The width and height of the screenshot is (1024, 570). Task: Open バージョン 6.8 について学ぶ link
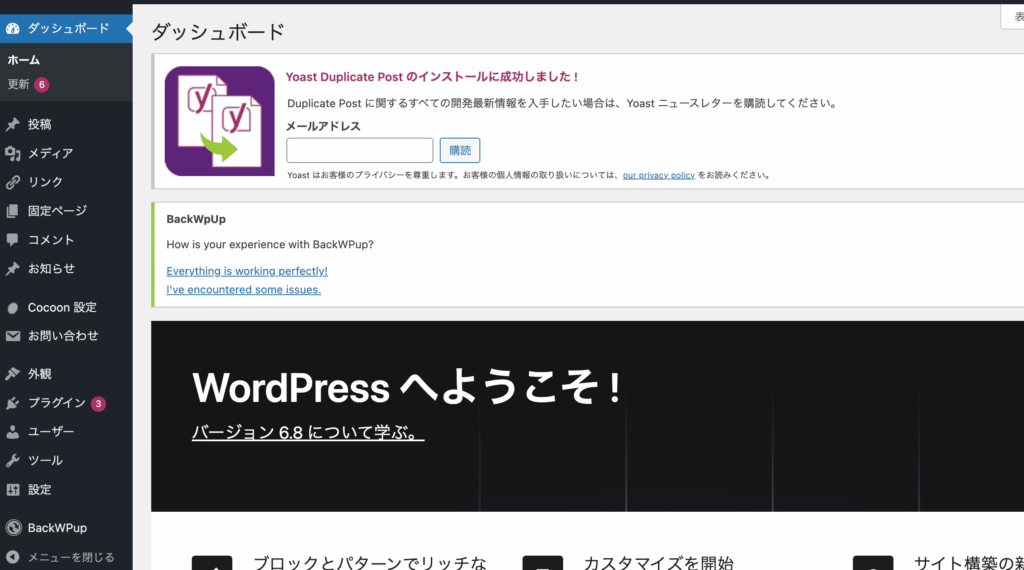[308, 432]
